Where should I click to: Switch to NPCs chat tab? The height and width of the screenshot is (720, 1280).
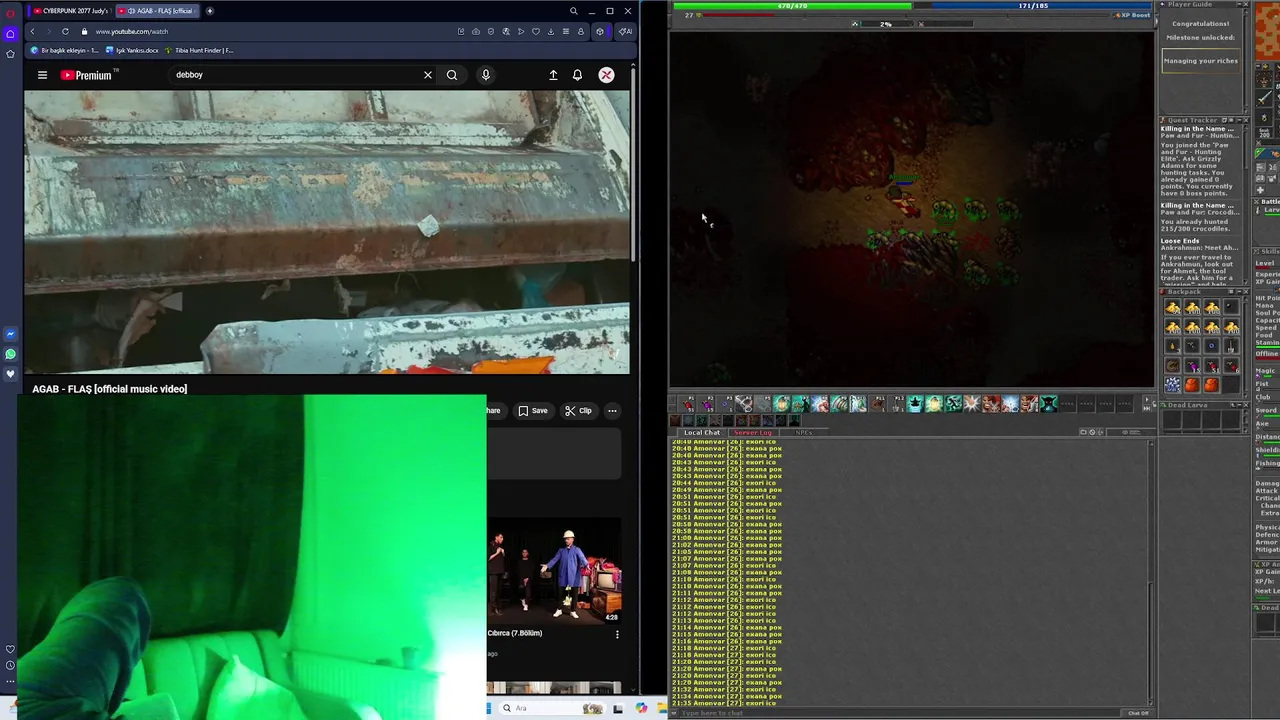point(804,432)
